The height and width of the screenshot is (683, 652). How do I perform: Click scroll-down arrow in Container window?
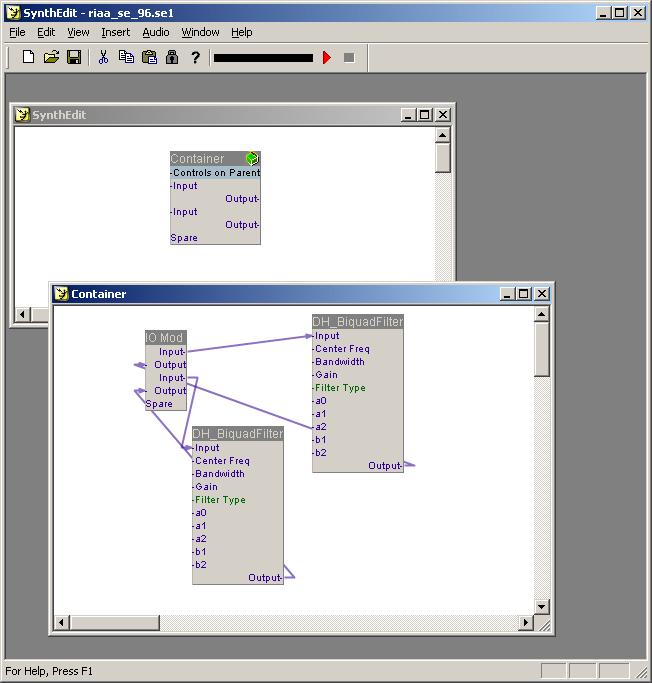pos(541,606)
